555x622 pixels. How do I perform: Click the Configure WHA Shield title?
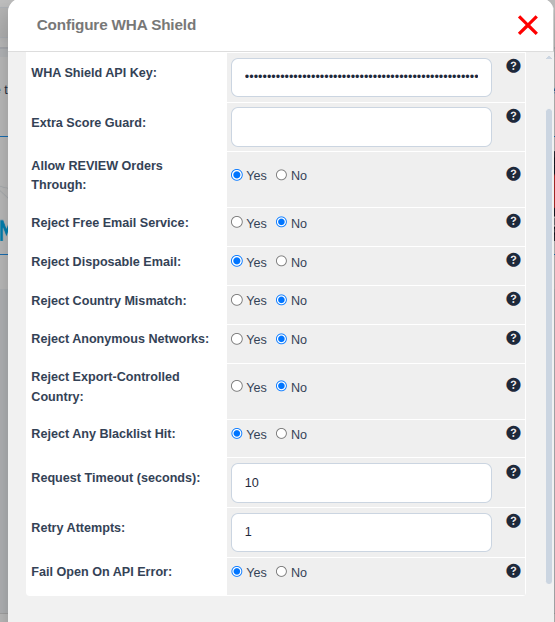[x=116, y=25]
